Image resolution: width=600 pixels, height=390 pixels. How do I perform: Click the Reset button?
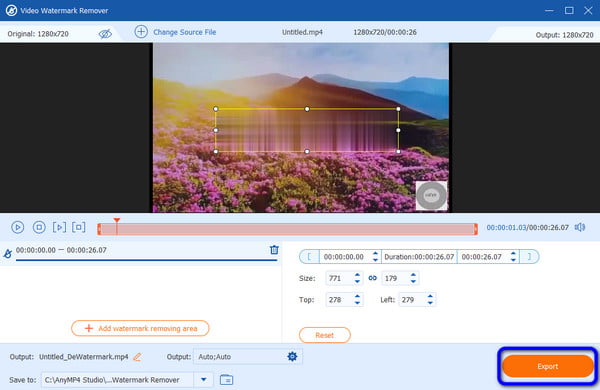324,335
